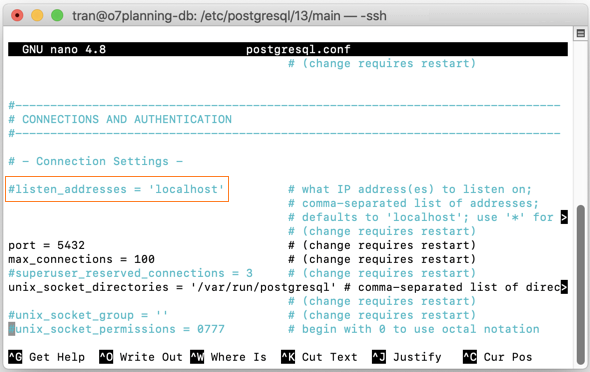Click the vertical scrollbar thumb of the terminal

[581, 284]
